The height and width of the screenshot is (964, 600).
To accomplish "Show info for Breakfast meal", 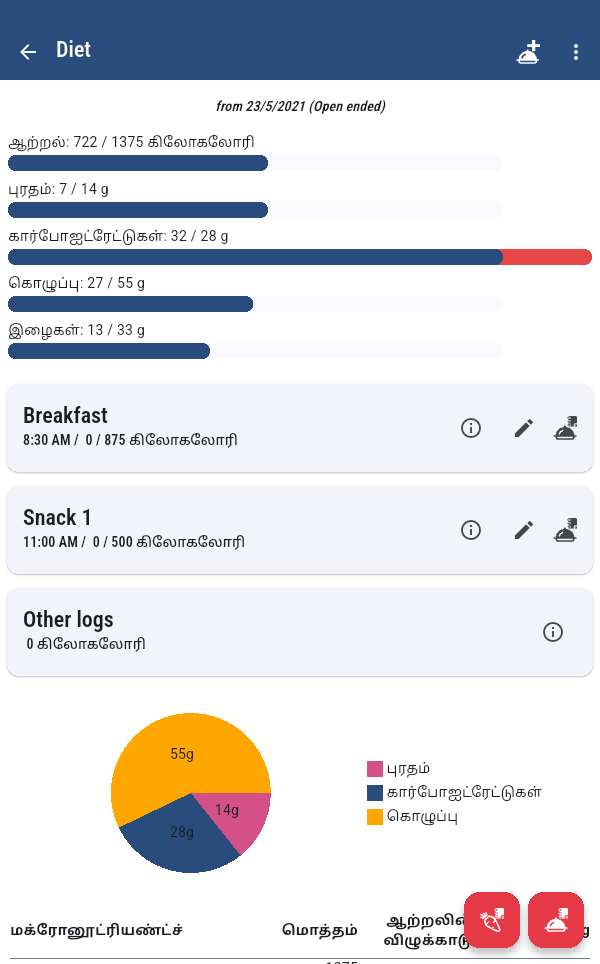I will (471, 428).
